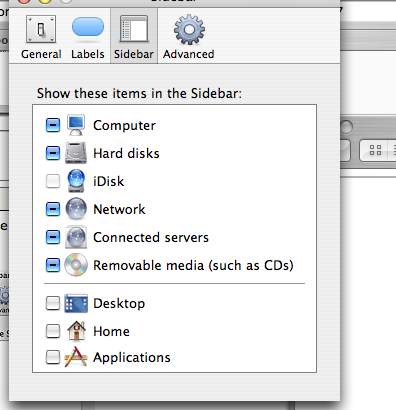Click the Computer monitor icon
The image size is (396, 410).
click(76, 125)
